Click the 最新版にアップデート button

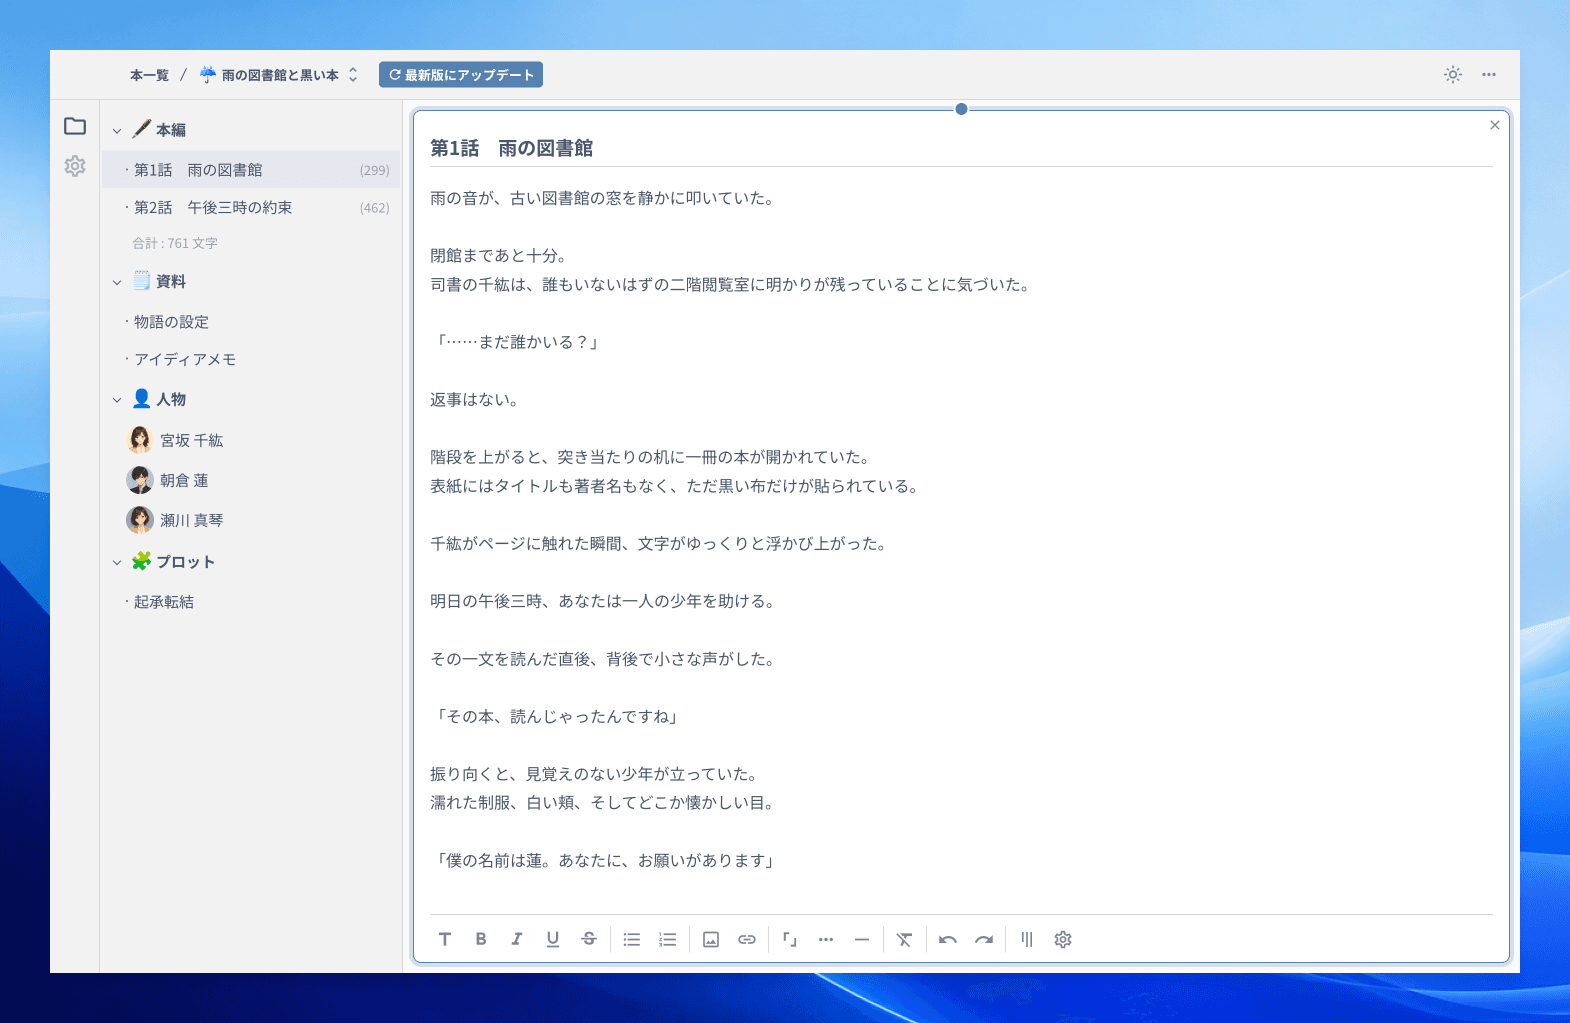pyautogui.click(x=461, y=75)
